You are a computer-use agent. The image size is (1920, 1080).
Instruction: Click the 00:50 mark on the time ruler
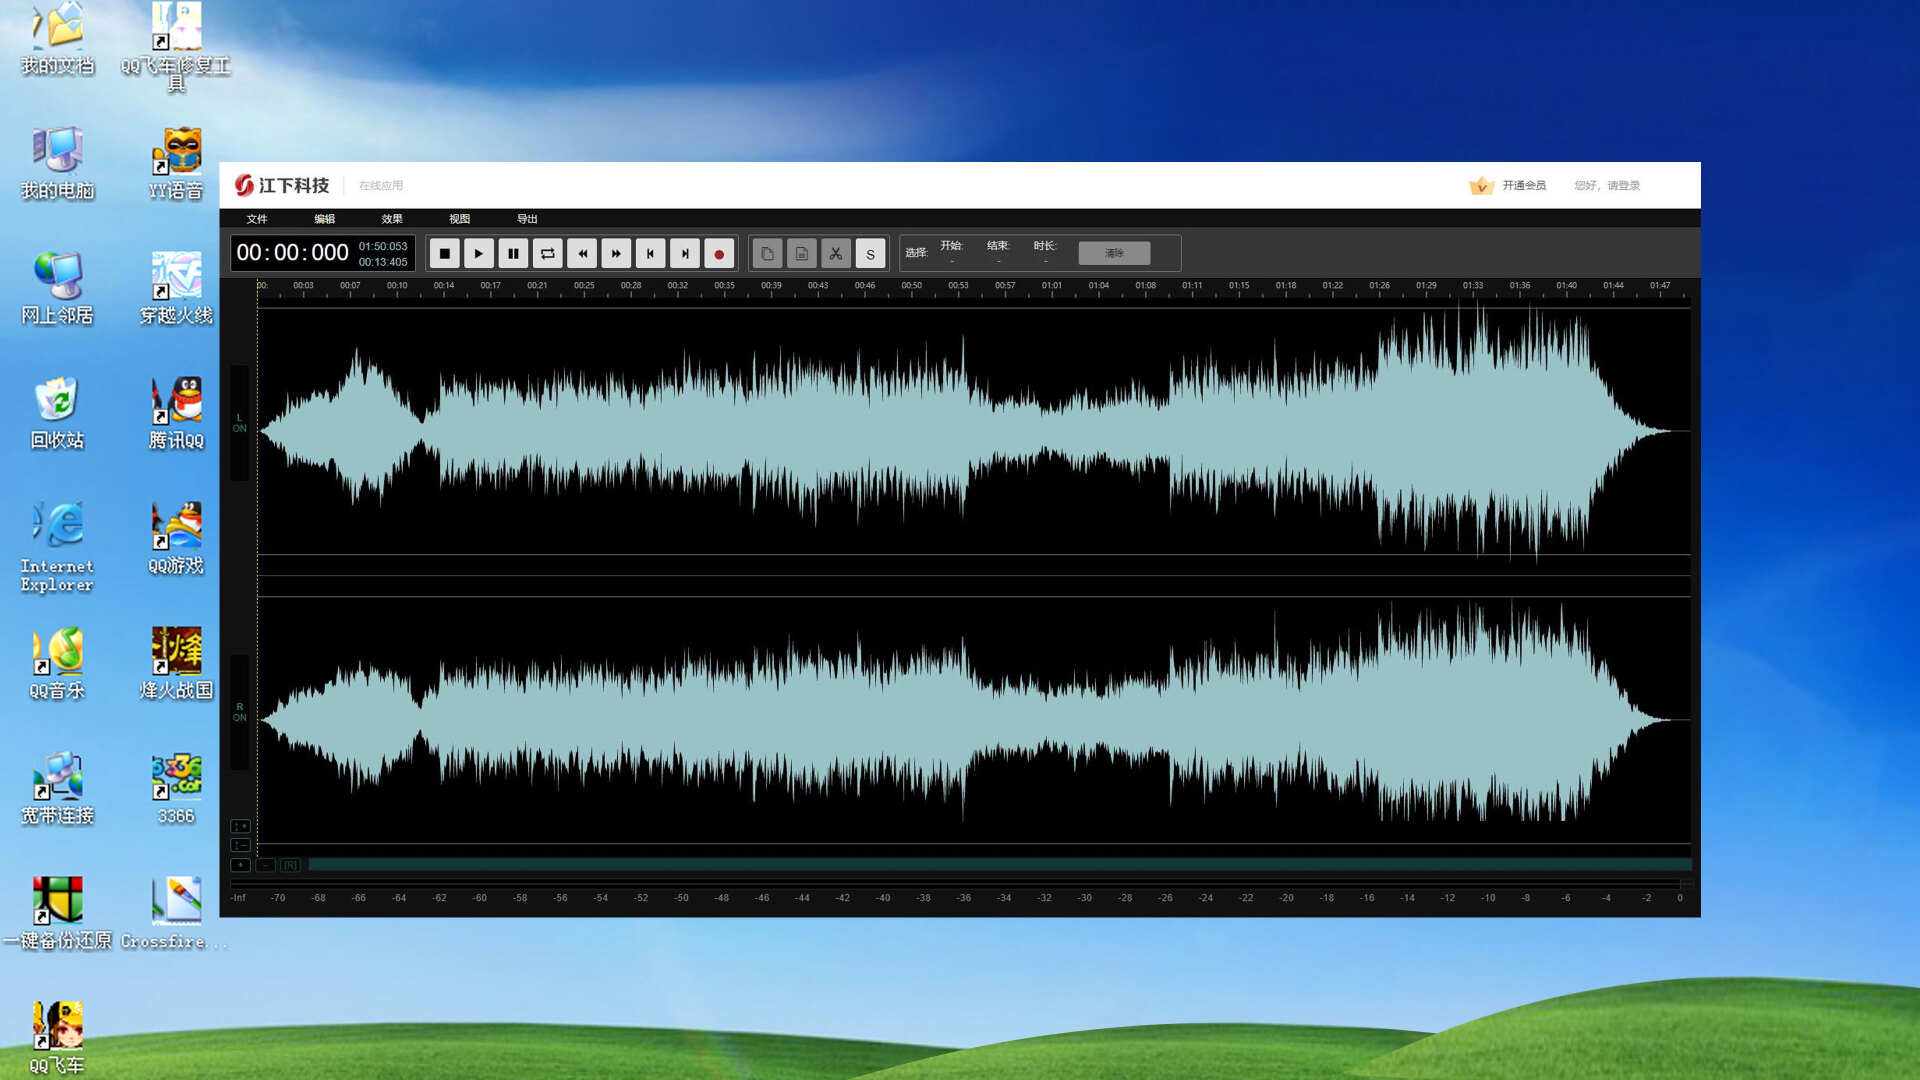pyautogui.click(x=912, y=286)
